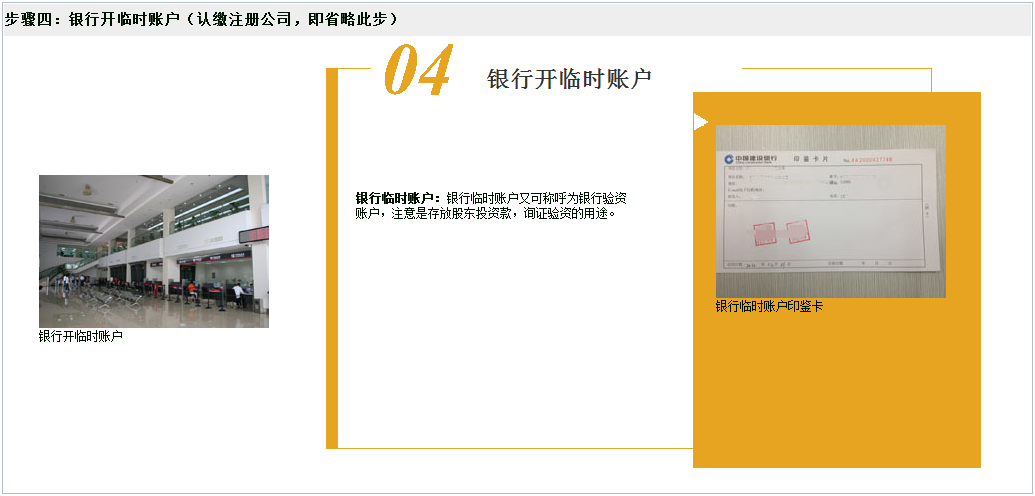This screenshot has height=496, width=1035.
Task: Click the right red seal stamp on card
Action: click(x=798, y=233)
